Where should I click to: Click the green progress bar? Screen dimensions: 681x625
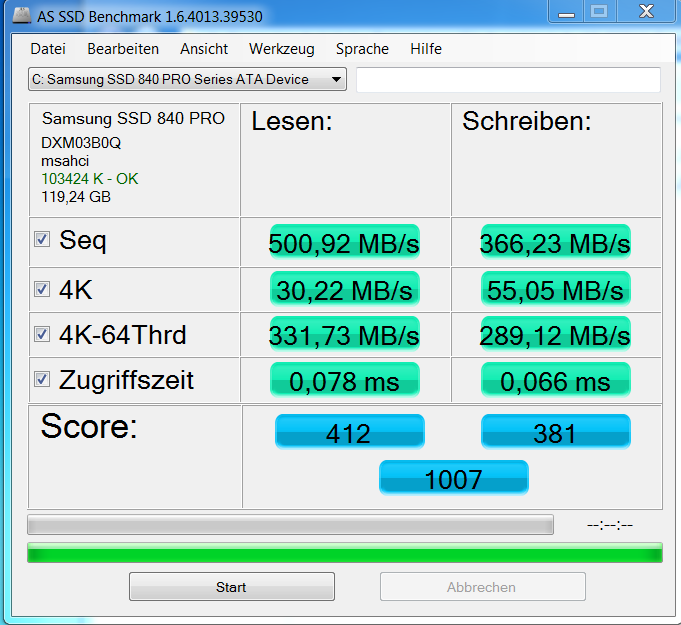point(345,552)
